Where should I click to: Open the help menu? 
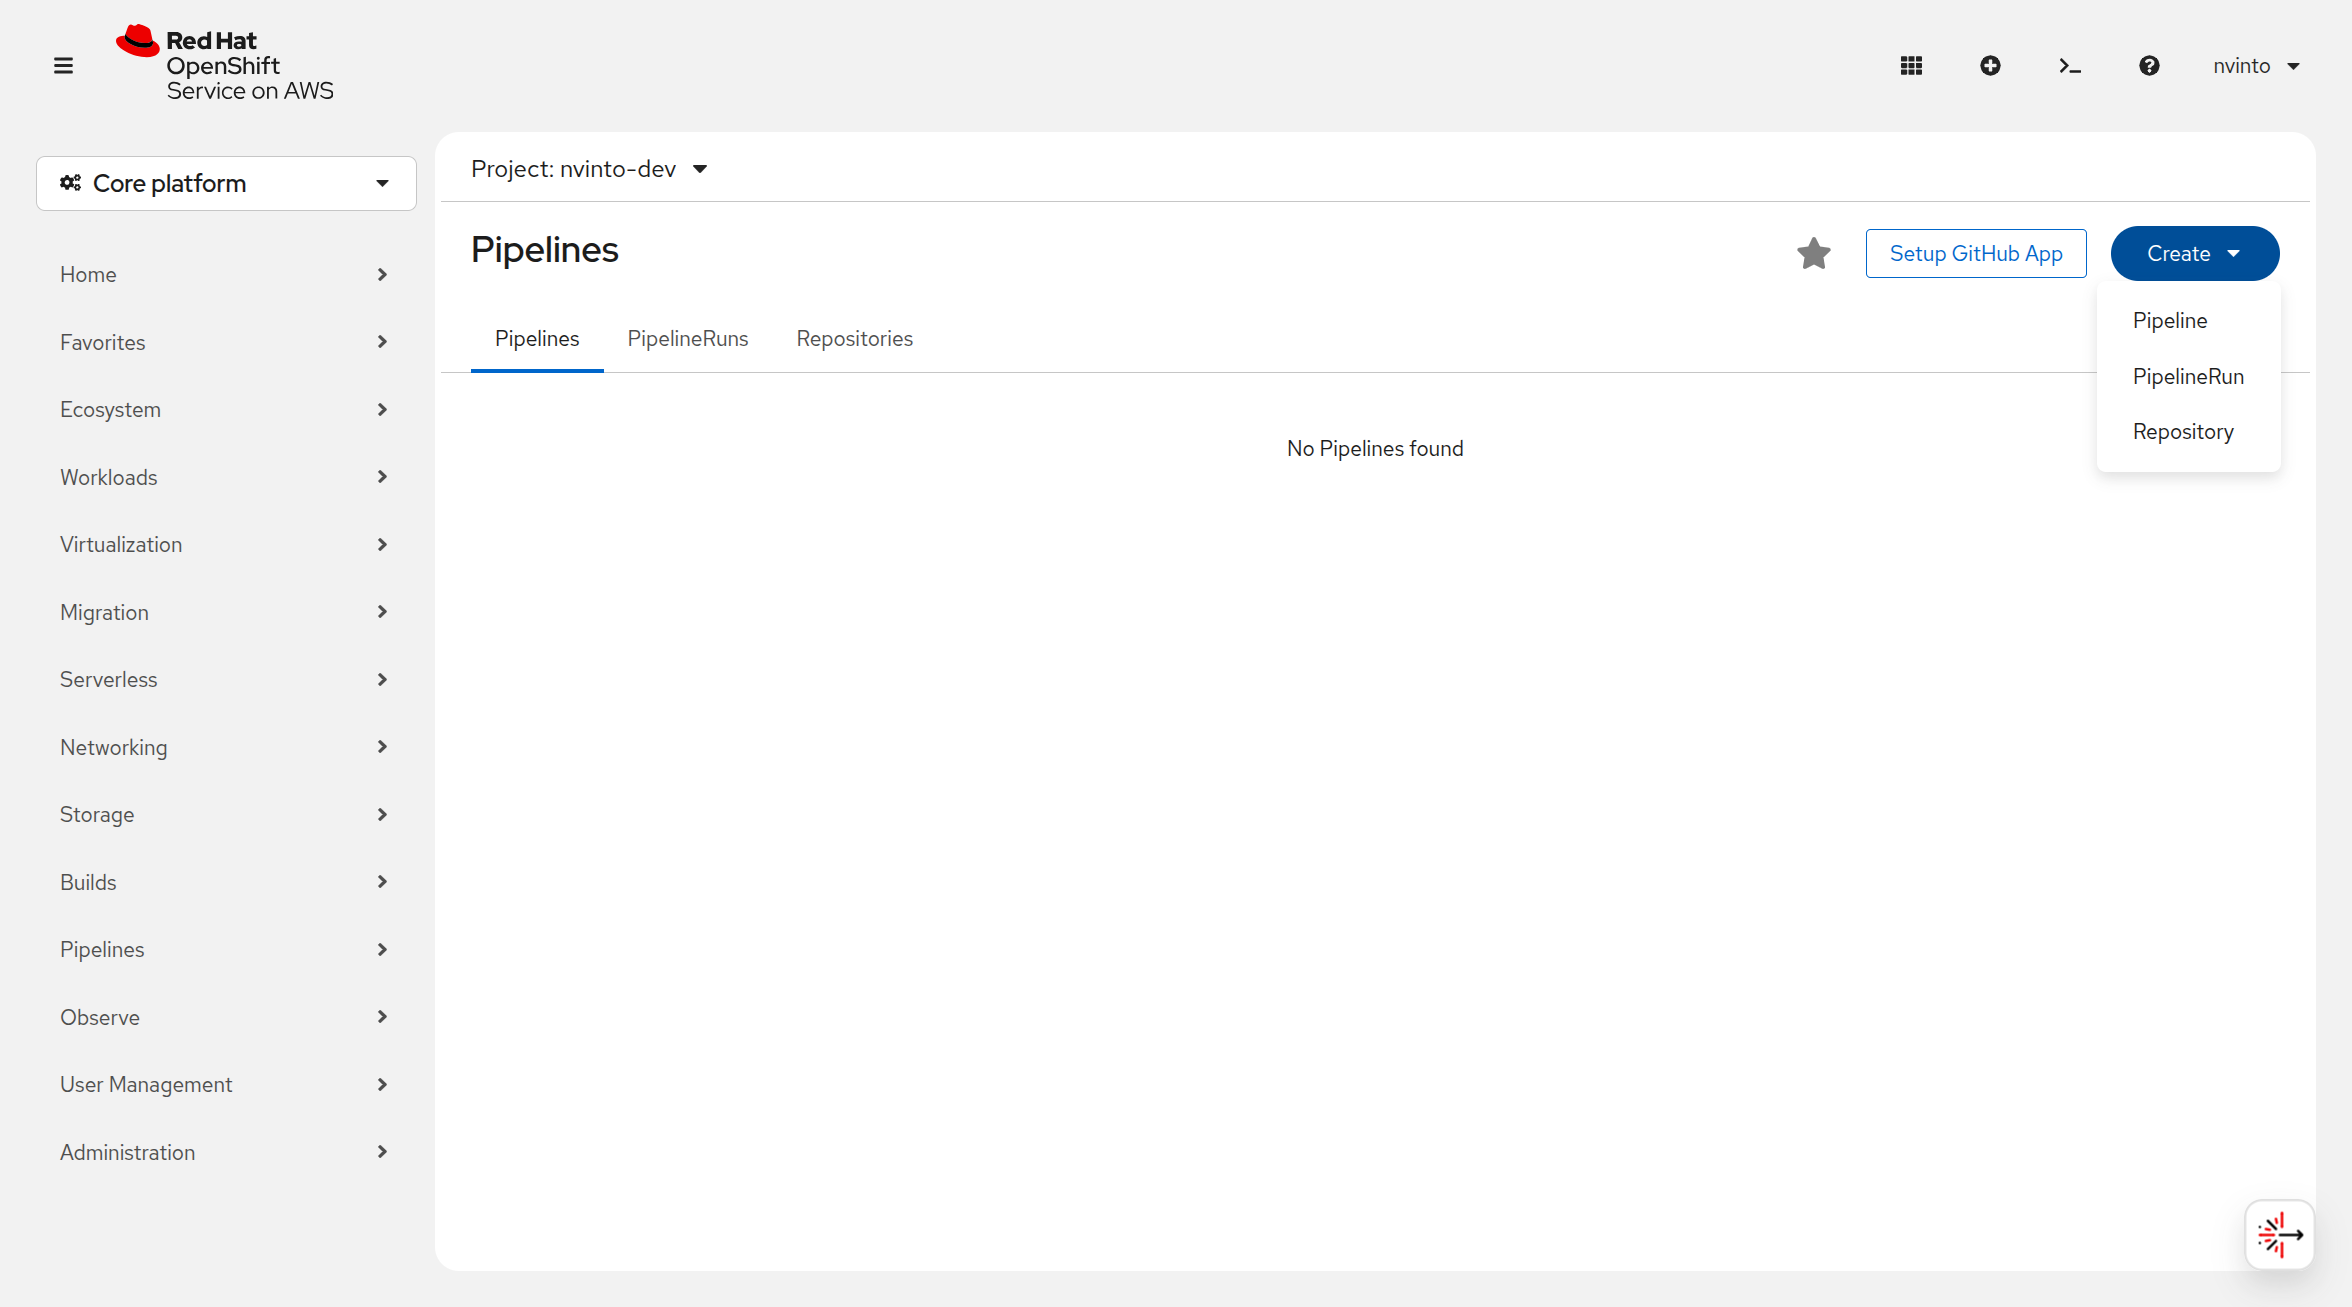tap(2149, 66)
